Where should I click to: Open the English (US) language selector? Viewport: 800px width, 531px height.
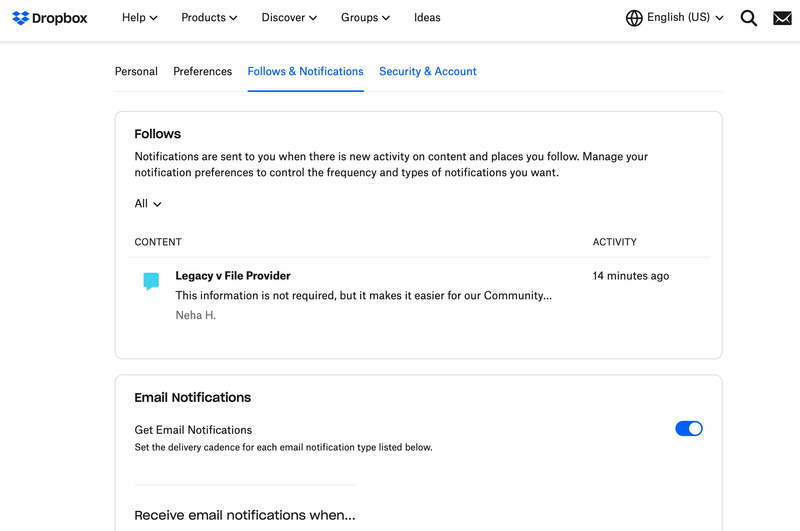click(x=685, y=18)
